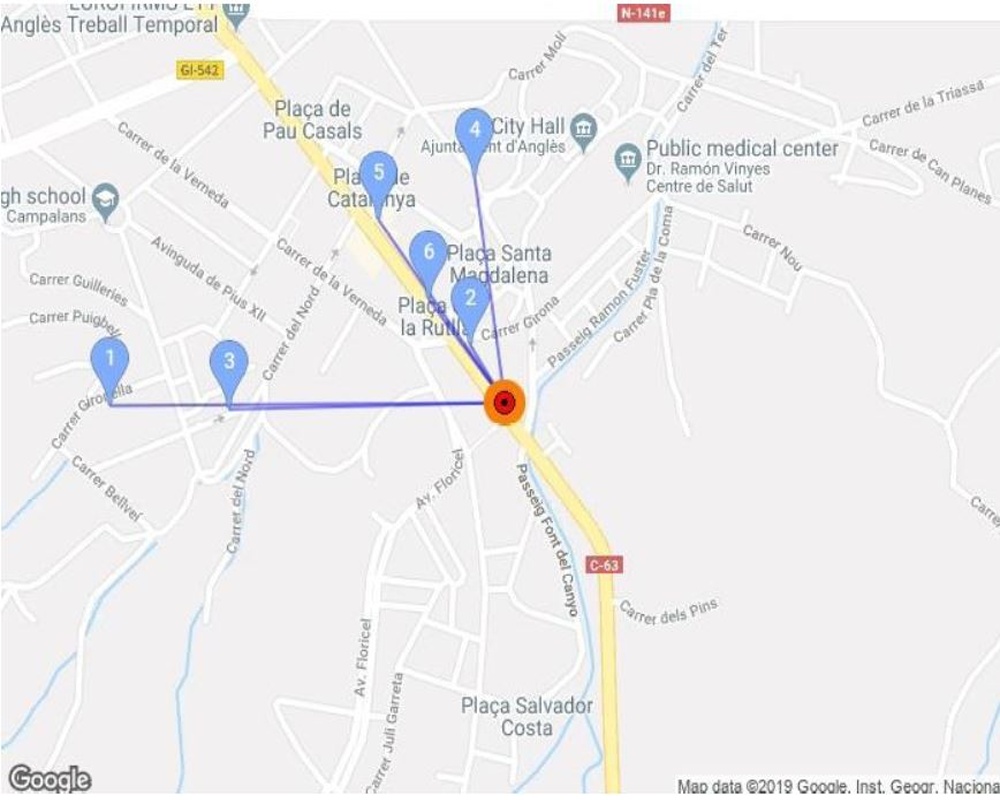Click the Anglès Treball Temporal place icon

click(x=237, y=15)
